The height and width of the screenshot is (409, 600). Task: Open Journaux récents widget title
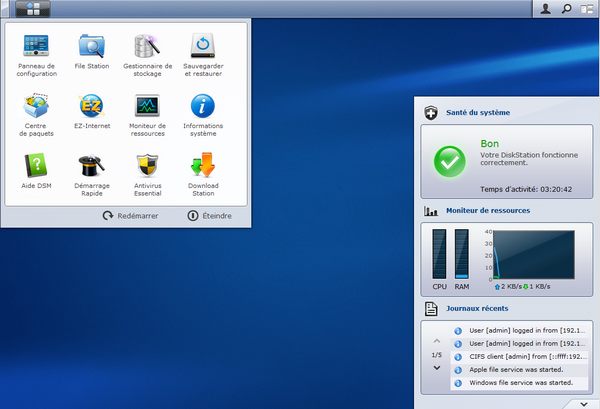pyautogui.click(x=477, y=308)
